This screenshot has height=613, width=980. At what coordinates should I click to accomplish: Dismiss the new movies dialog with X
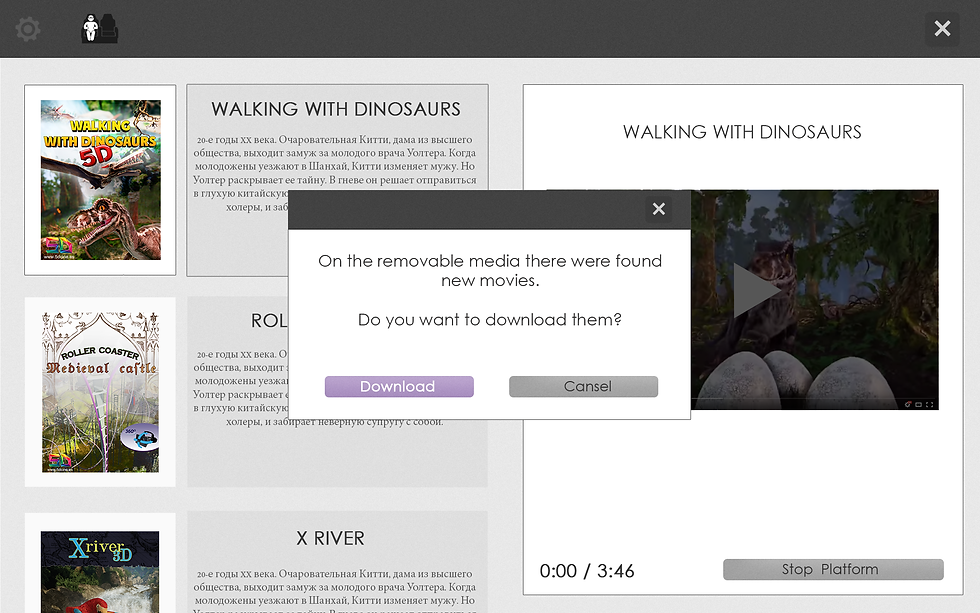(x=659, y=209)
